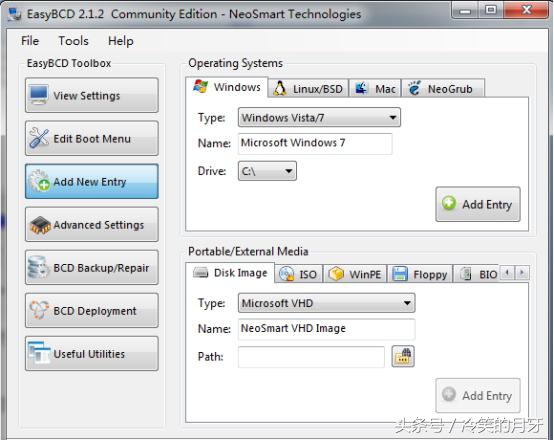
Task: Click the Floppy disk tab icon
Action: 400,274
